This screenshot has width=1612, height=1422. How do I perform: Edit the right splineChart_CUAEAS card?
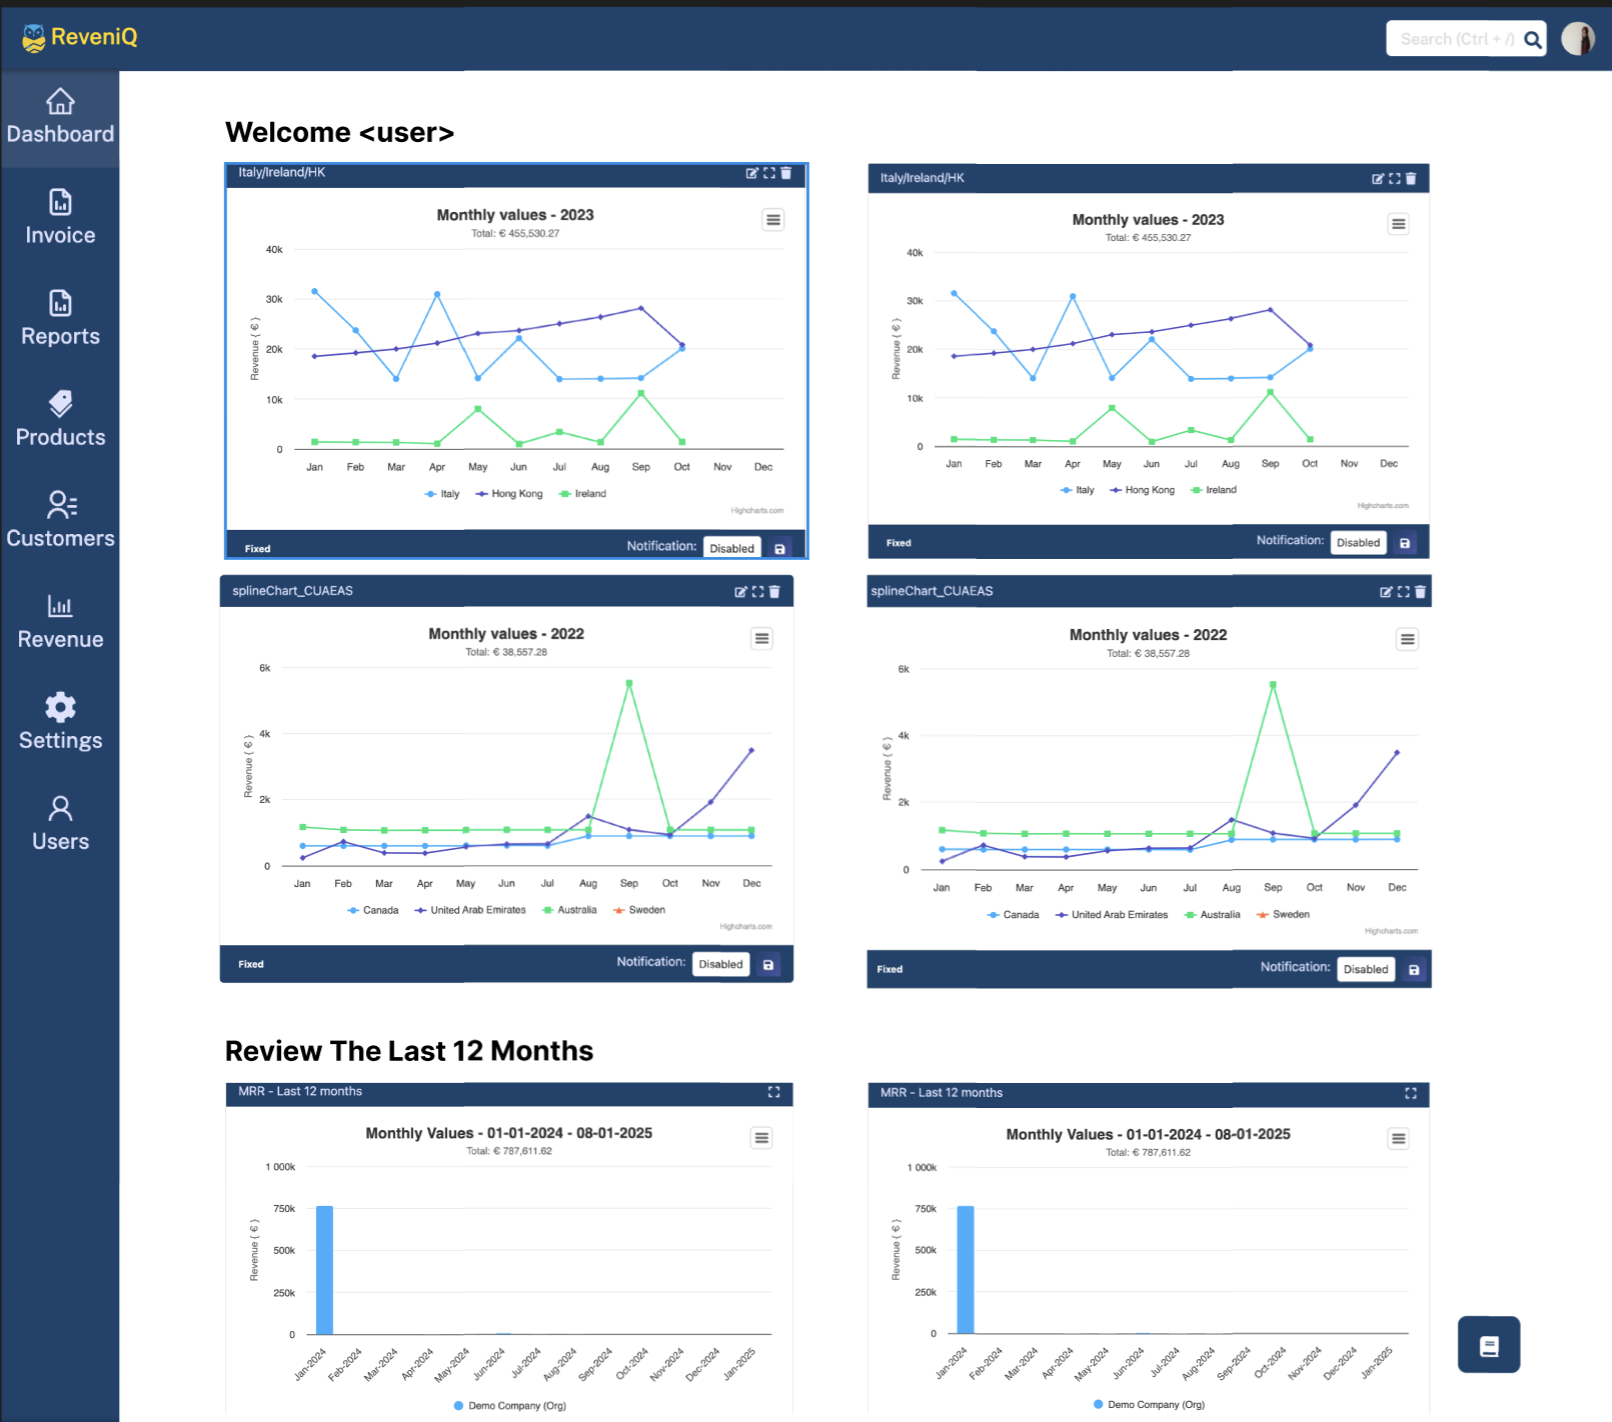(1386, 592)
